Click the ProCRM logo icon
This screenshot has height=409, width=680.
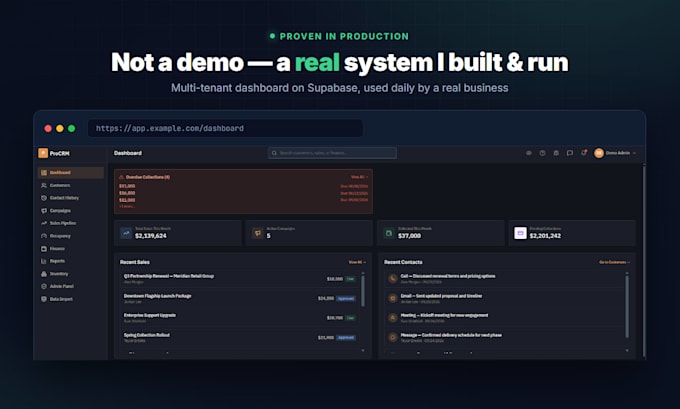[43, 153]
